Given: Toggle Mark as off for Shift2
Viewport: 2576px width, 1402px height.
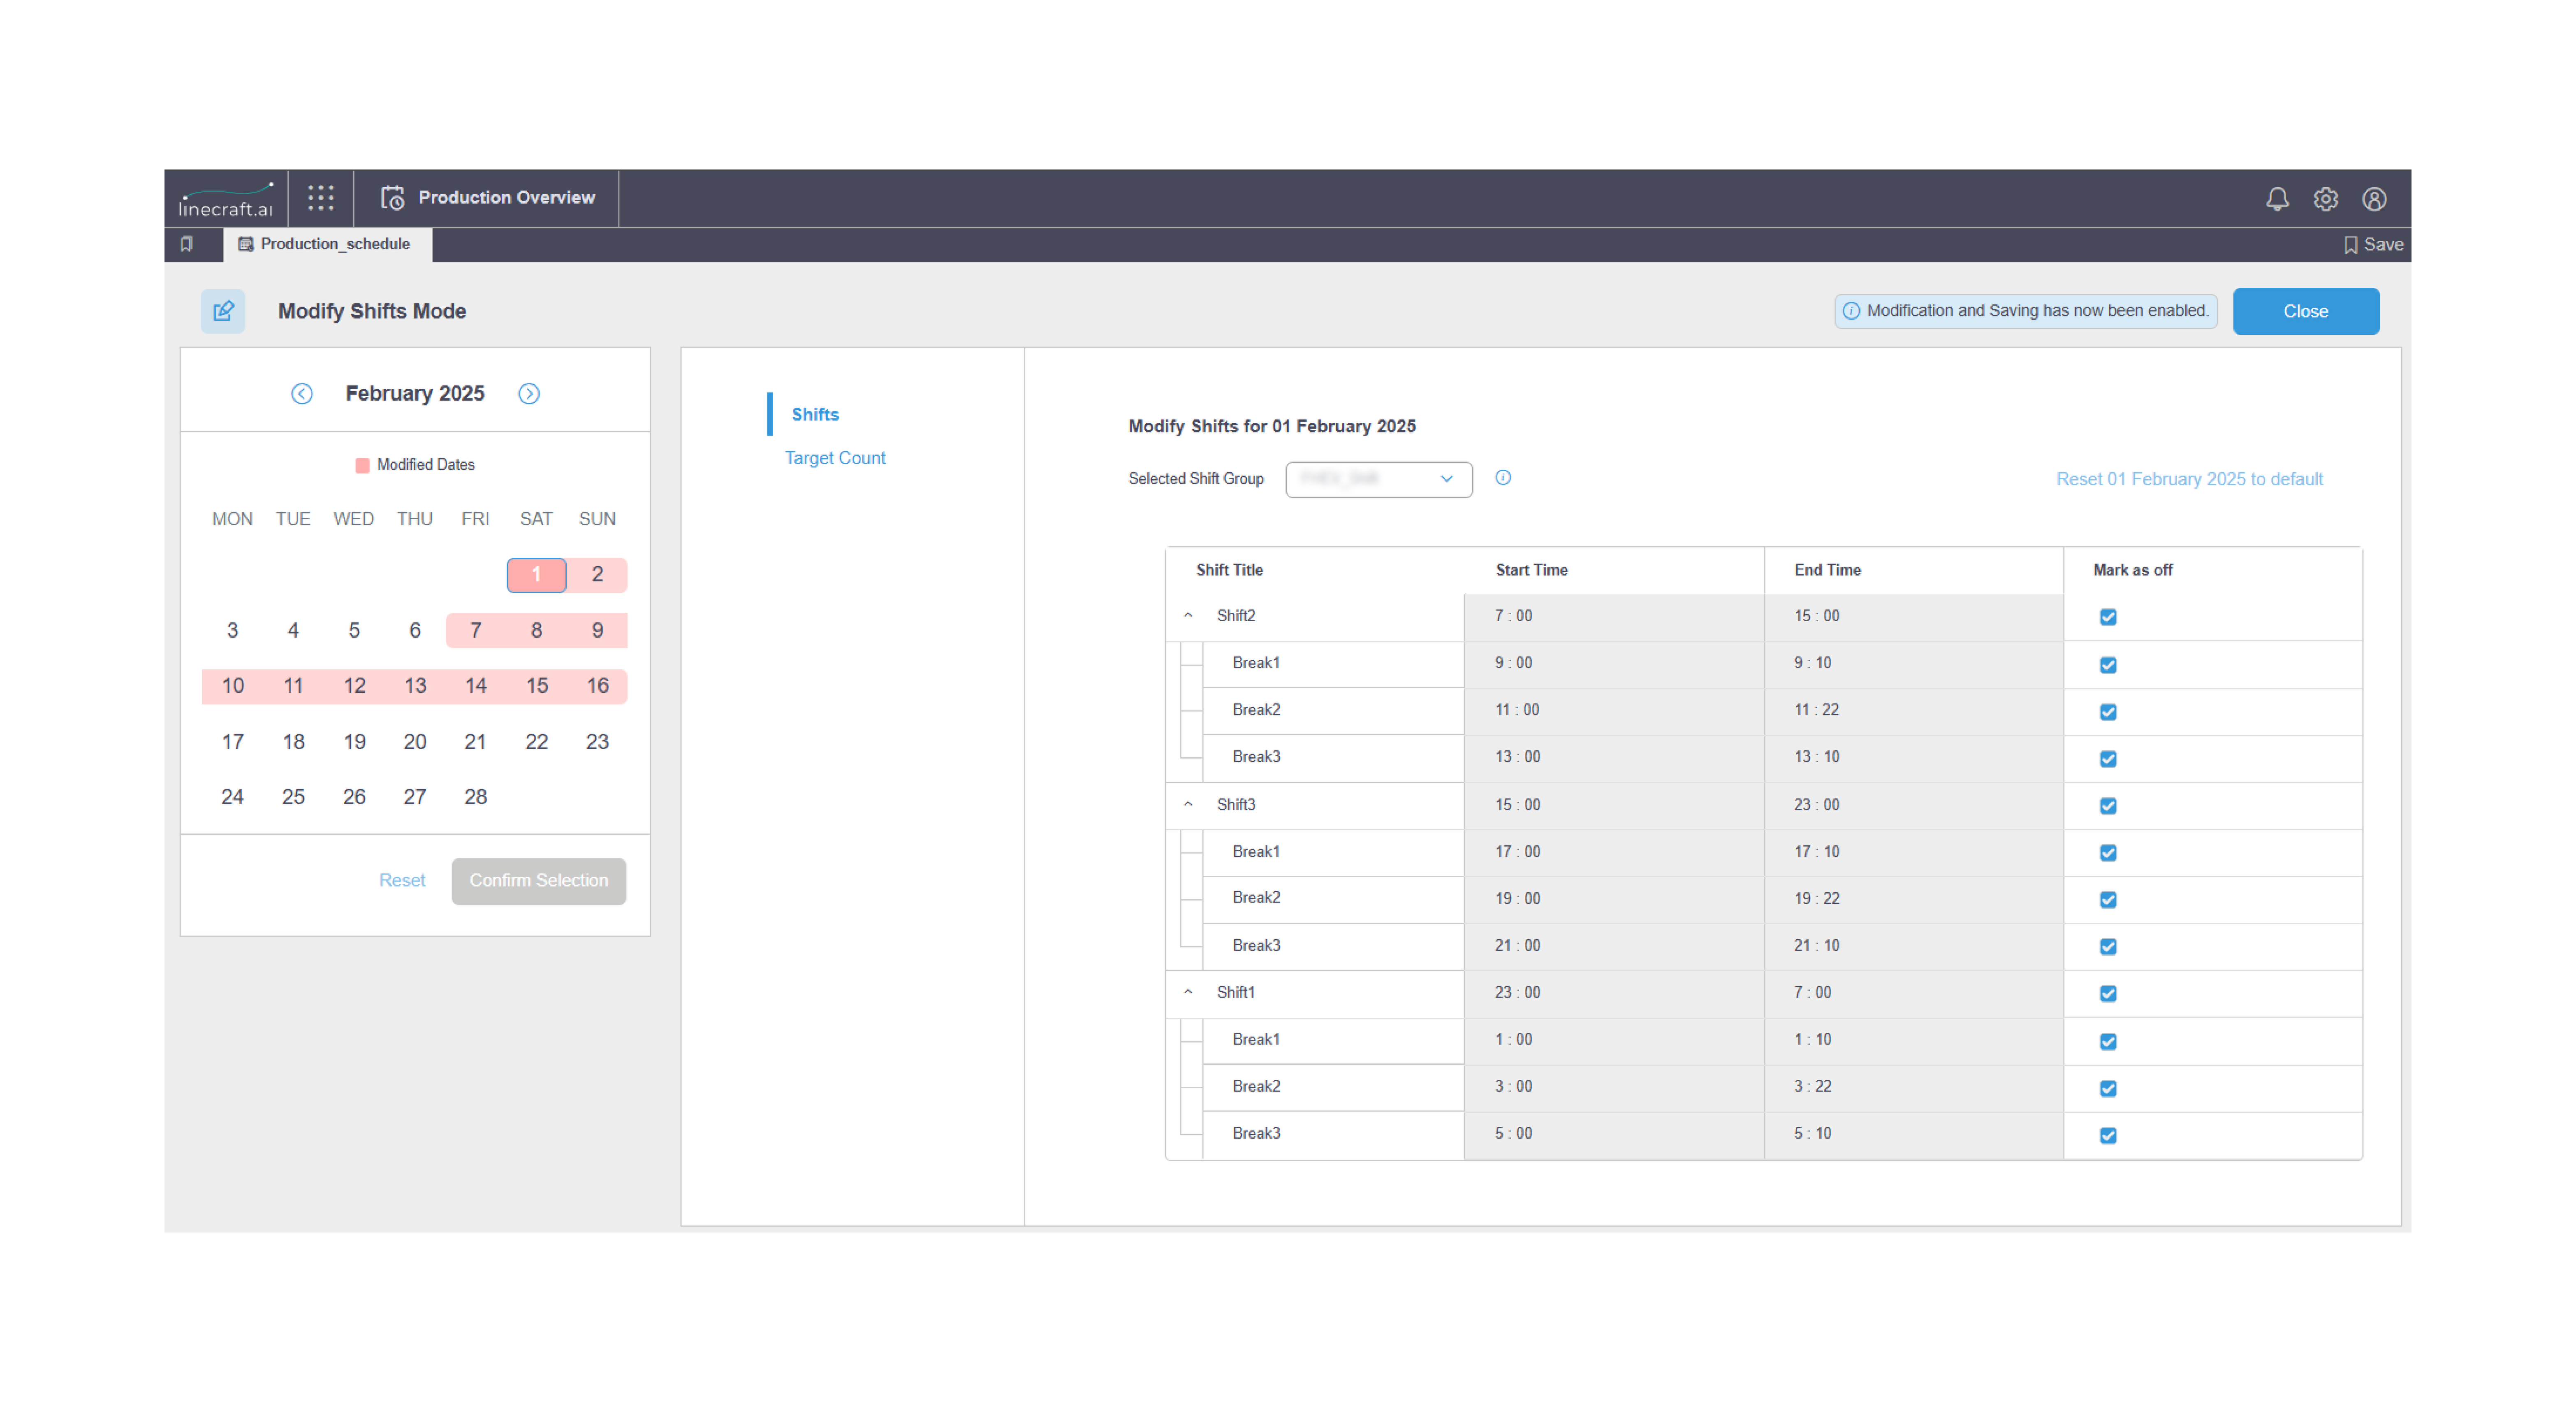Looking at the screenshot, I should [x=2108, y=617].
